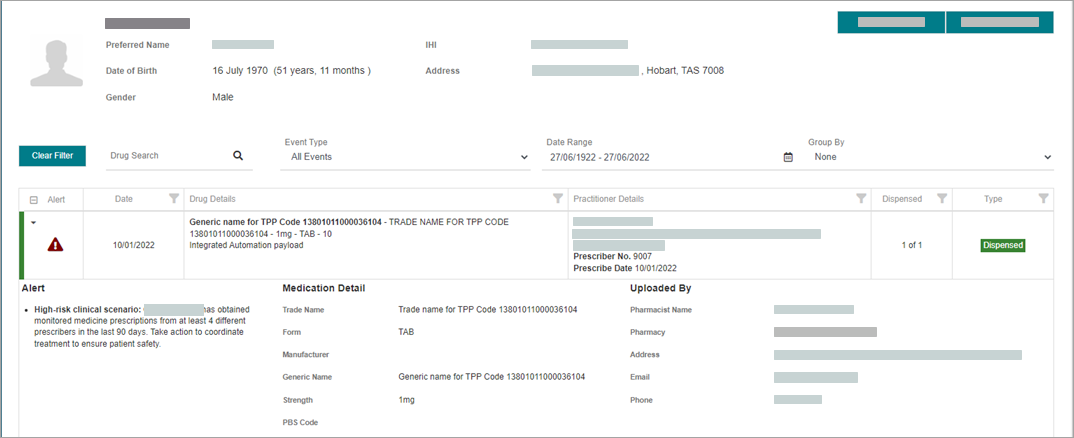Click the green Dispensed status badge
Screen dimensions: 1074x438
coord(1002,245)
